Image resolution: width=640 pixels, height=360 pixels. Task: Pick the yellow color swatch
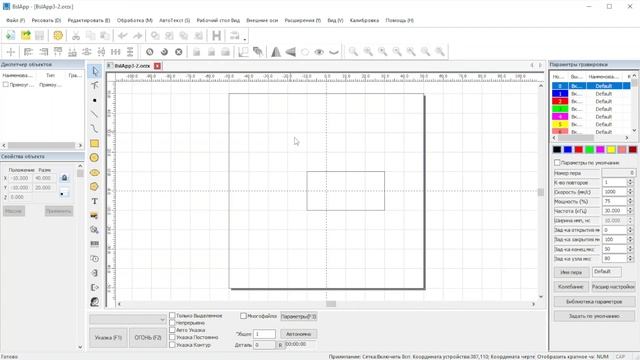[611, 149]
